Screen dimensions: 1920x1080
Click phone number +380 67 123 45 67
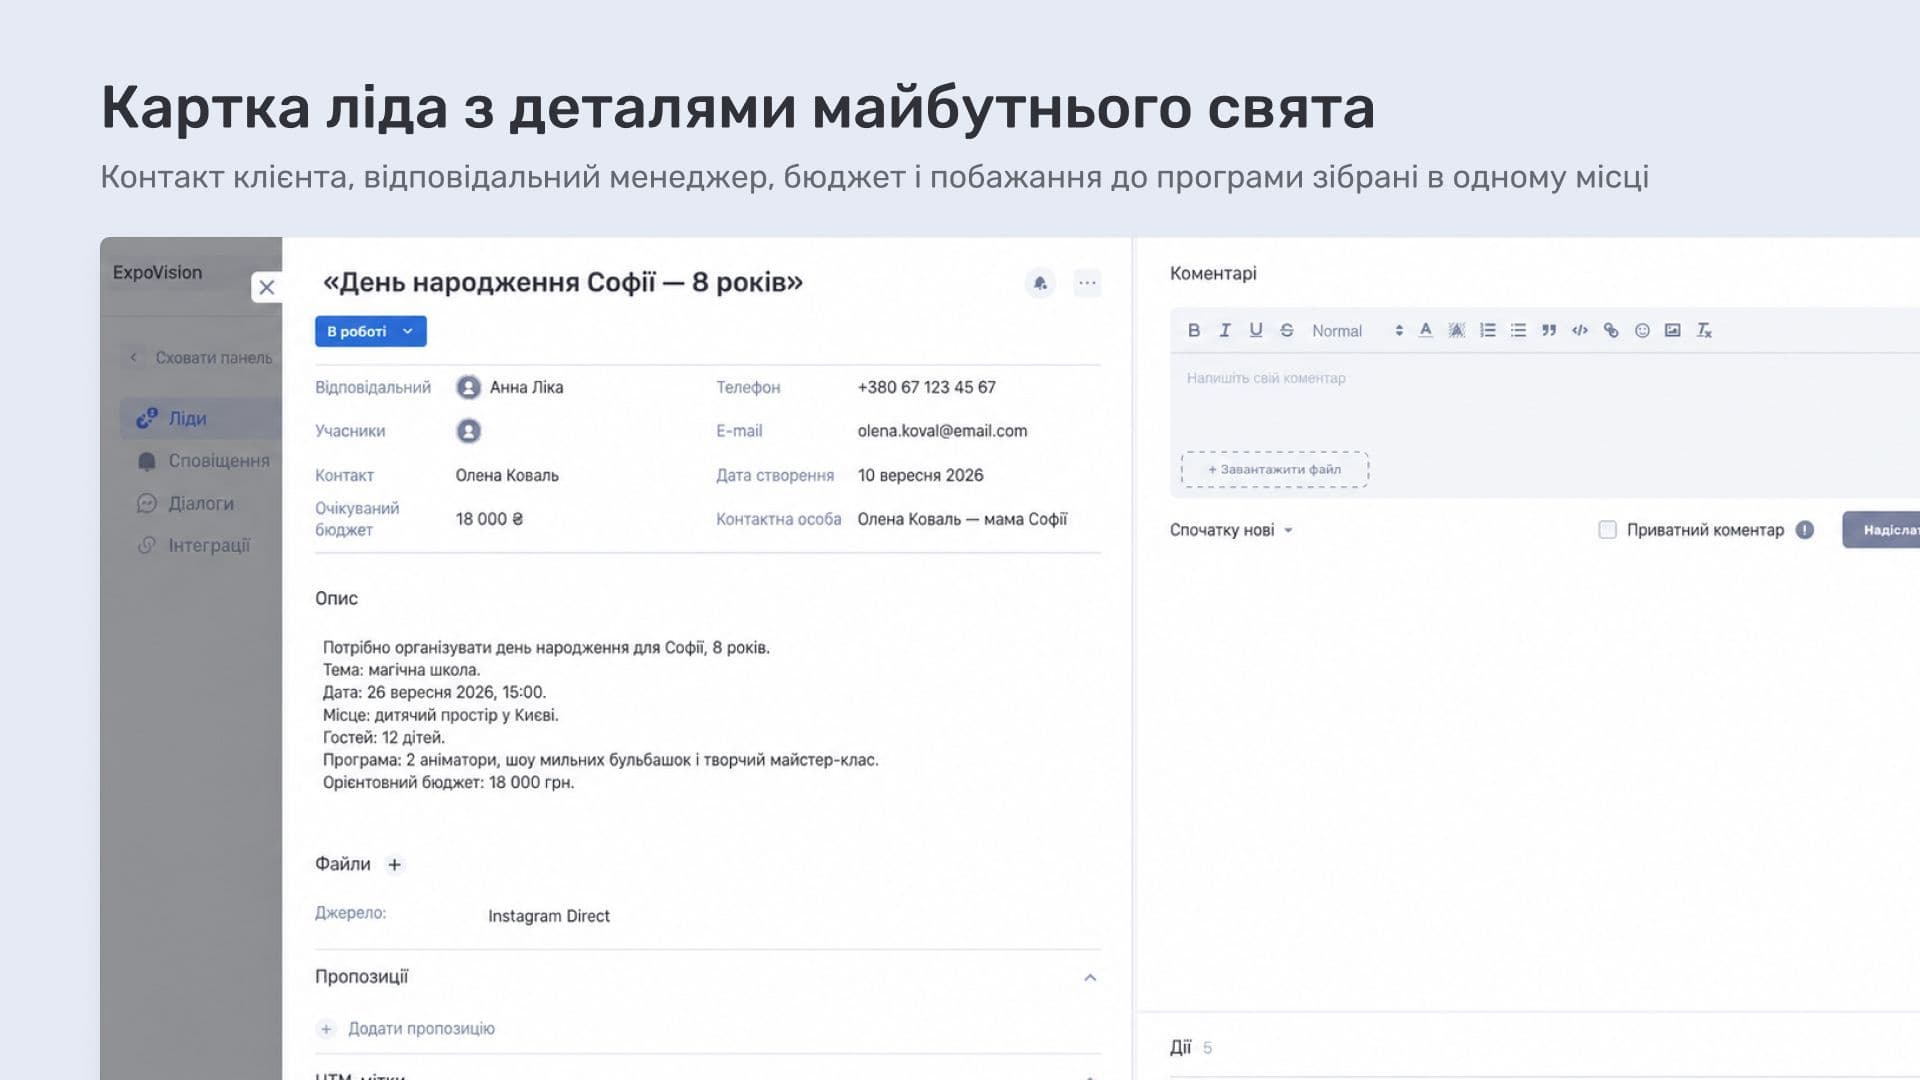(x=926, y=387)
